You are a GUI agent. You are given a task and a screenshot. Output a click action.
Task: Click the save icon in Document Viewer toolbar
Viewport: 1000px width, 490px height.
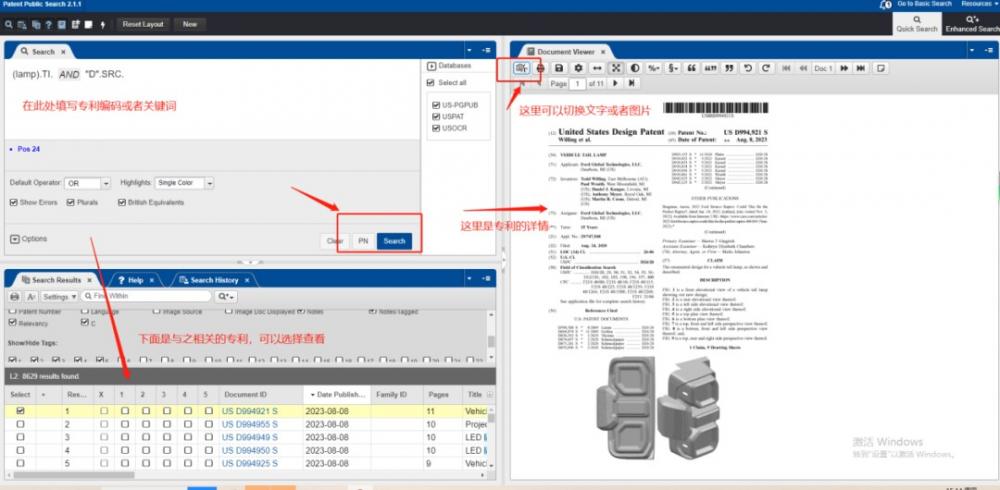tap(559, 68)
